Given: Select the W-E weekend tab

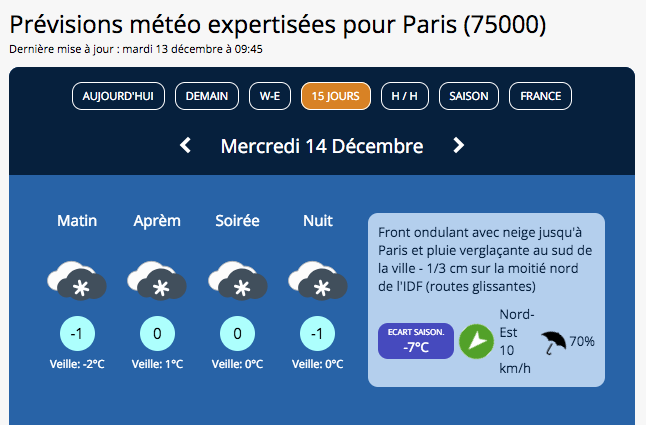Looking at the screenshot, I should tap(270, 96).
